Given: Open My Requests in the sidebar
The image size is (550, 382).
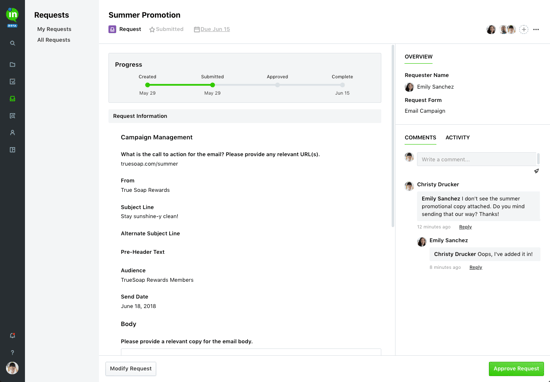Looking at the screenshot, I should (x=54, y=29).
